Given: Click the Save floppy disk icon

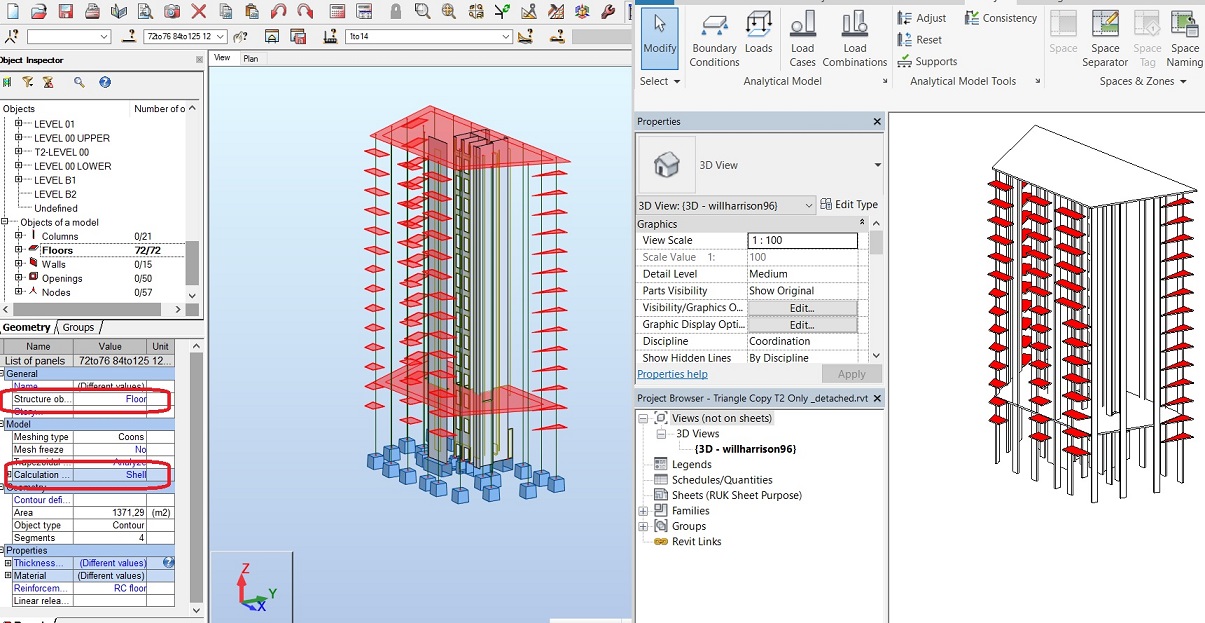Looking at the screenshot, I should click(x=65, y=12).
